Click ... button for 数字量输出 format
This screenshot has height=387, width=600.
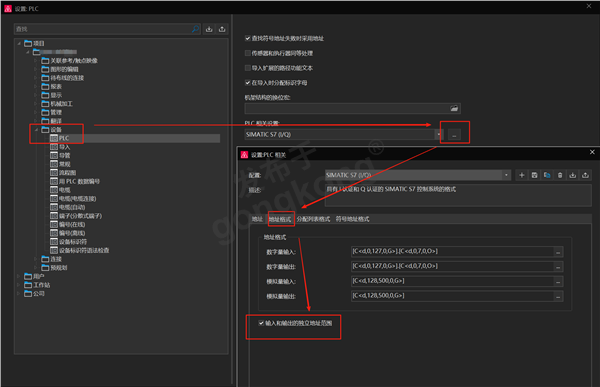[x=558, y=267]
